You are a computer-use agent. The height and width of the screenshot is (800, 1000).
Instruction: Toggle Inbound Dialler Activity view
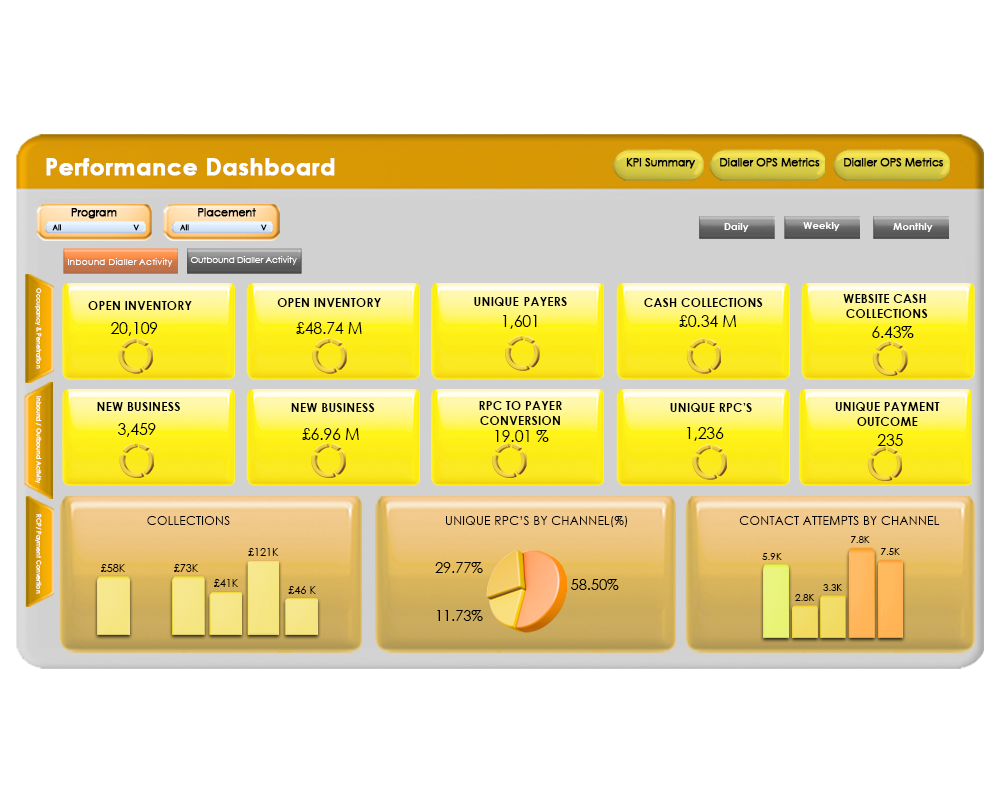(x=120, y=262)
